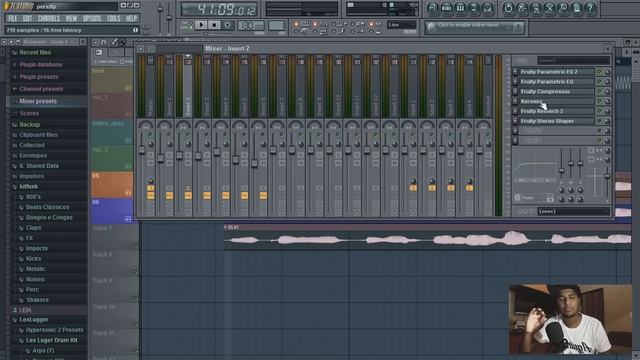640x360 pixels.
Task: Click the Recent files browser icon
Action: point(15,53)
